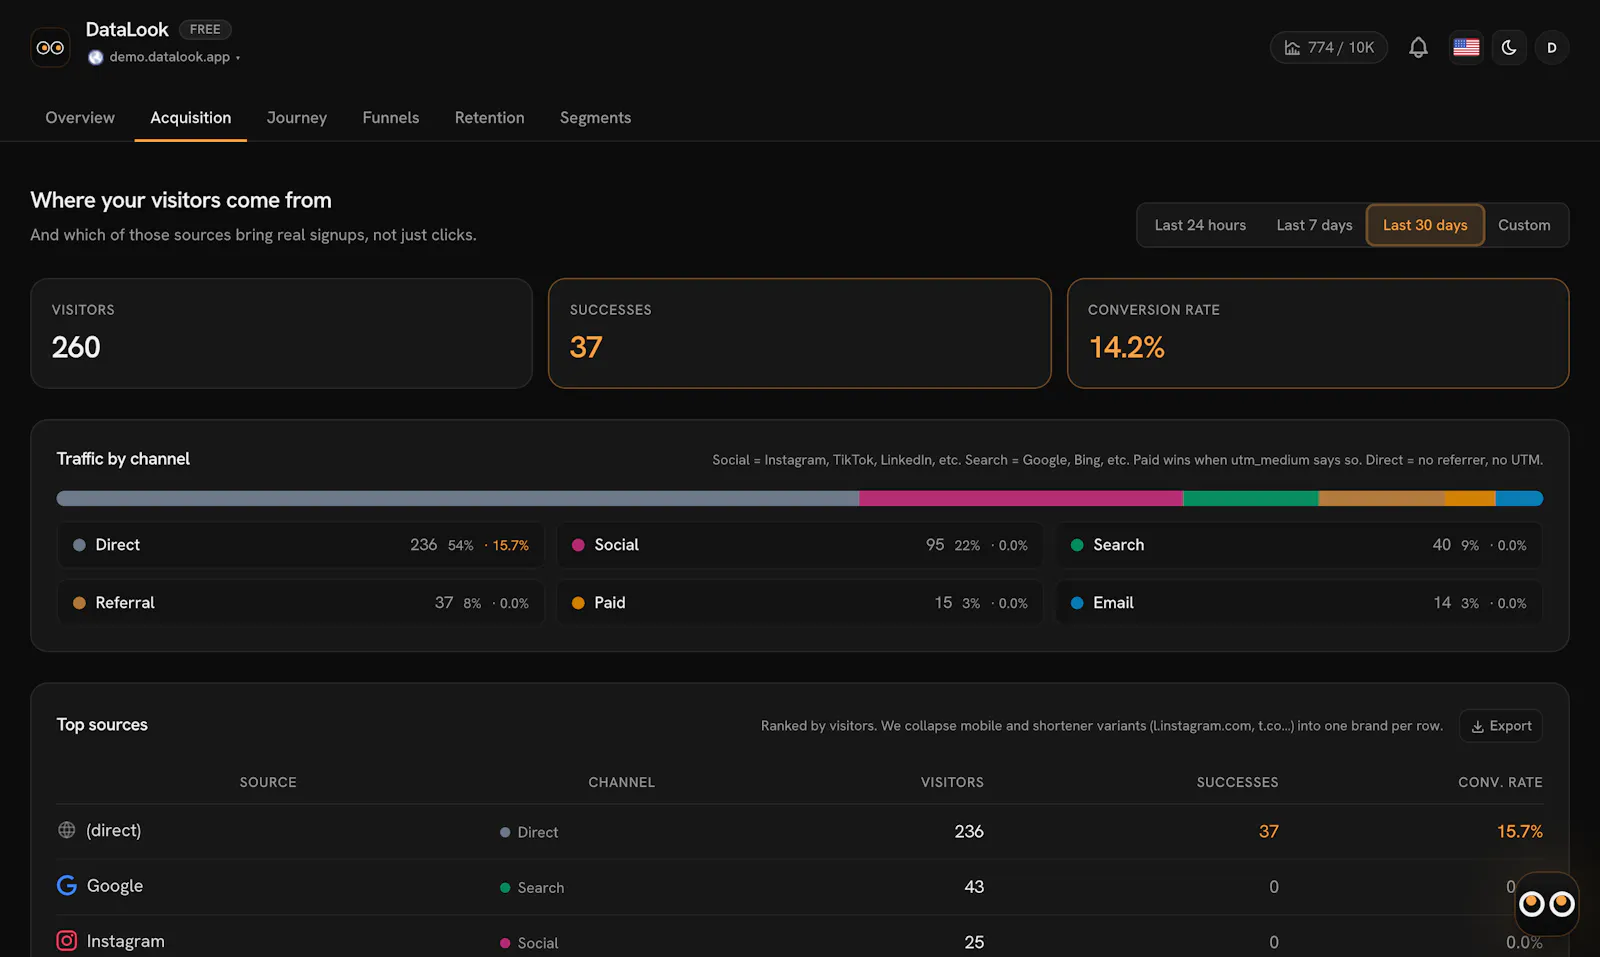Toggle dark mode moon icon
The image size is (1600, 957).
(x=1509, y=47)
